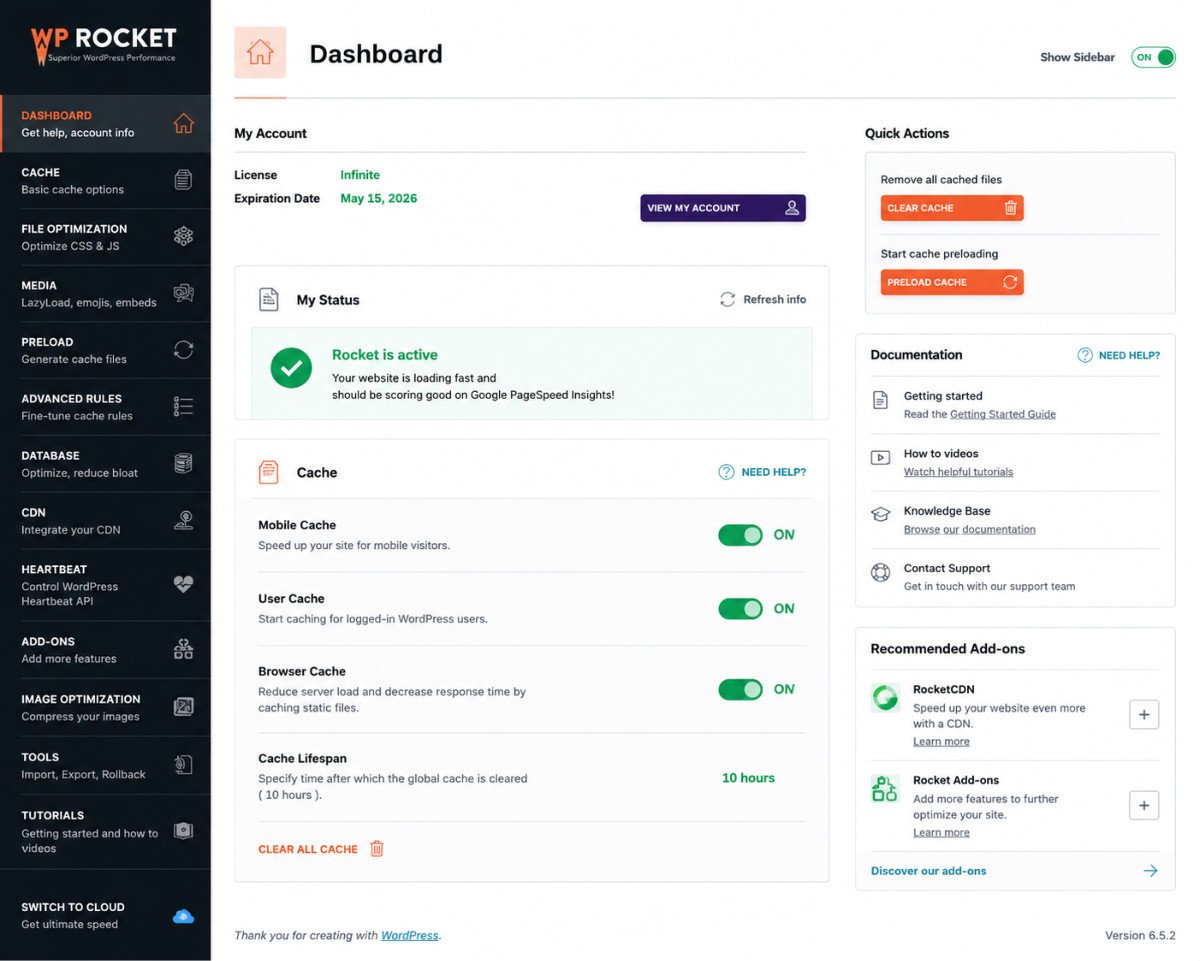Open the Getting Started Guide link
1200x961 pixels.
[x=1003, y=414]
